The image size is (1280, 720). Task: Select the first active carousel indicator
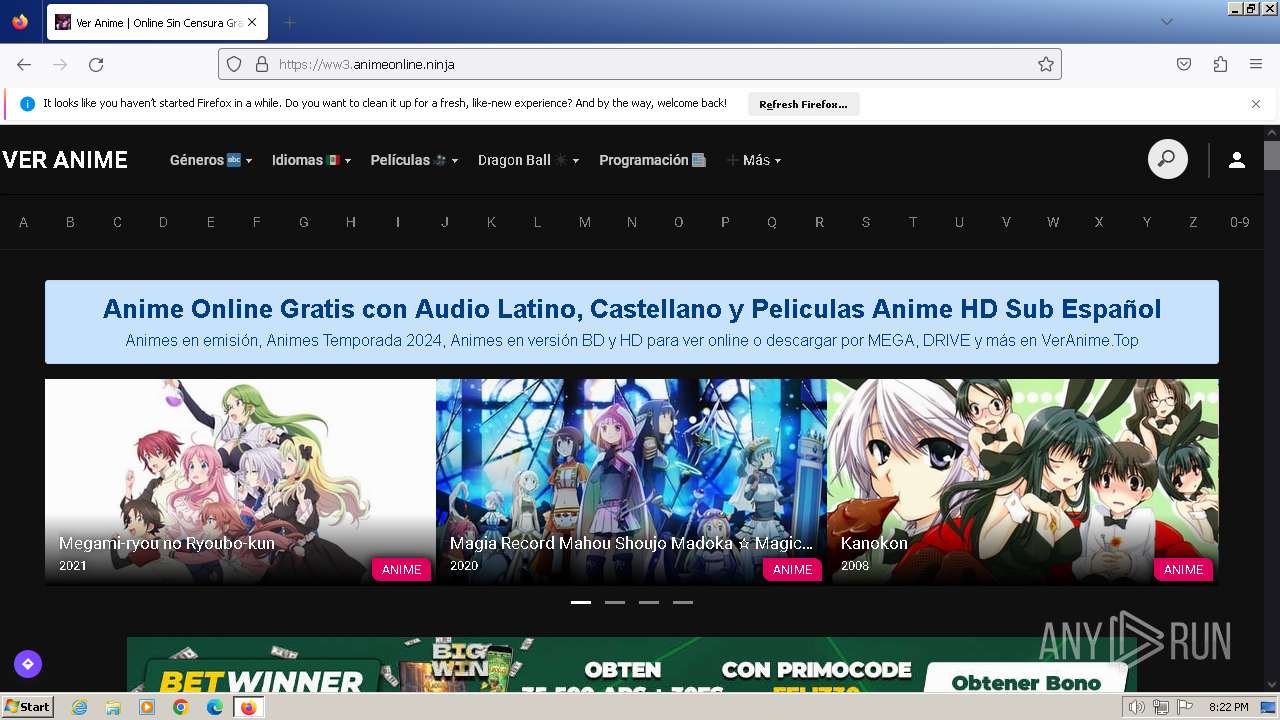tap(581, 603)
